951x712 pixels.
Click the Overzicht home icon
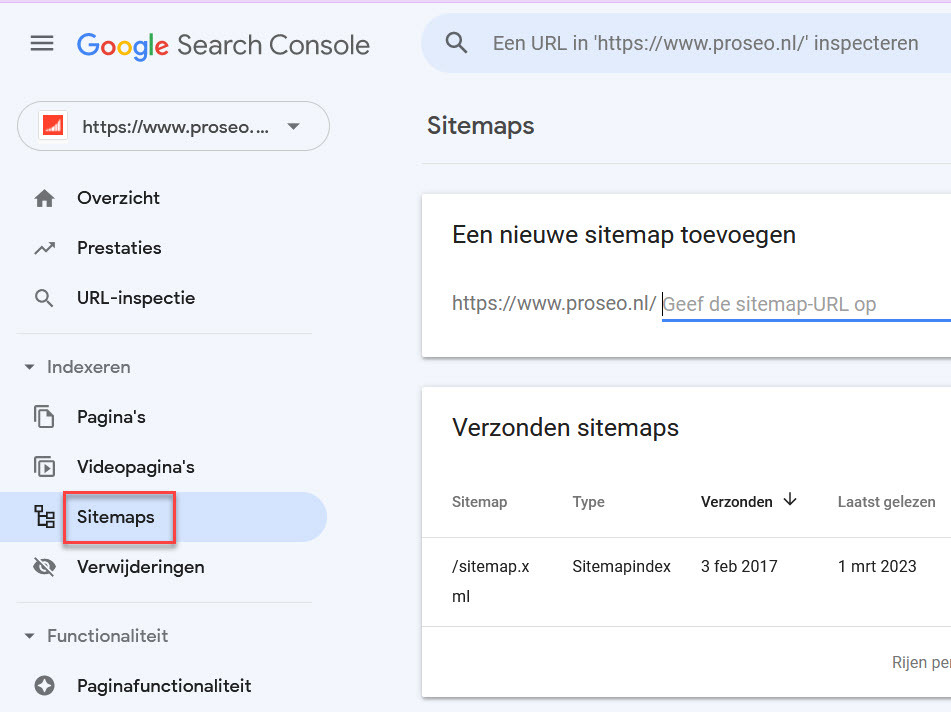click(x=44, y=198)
